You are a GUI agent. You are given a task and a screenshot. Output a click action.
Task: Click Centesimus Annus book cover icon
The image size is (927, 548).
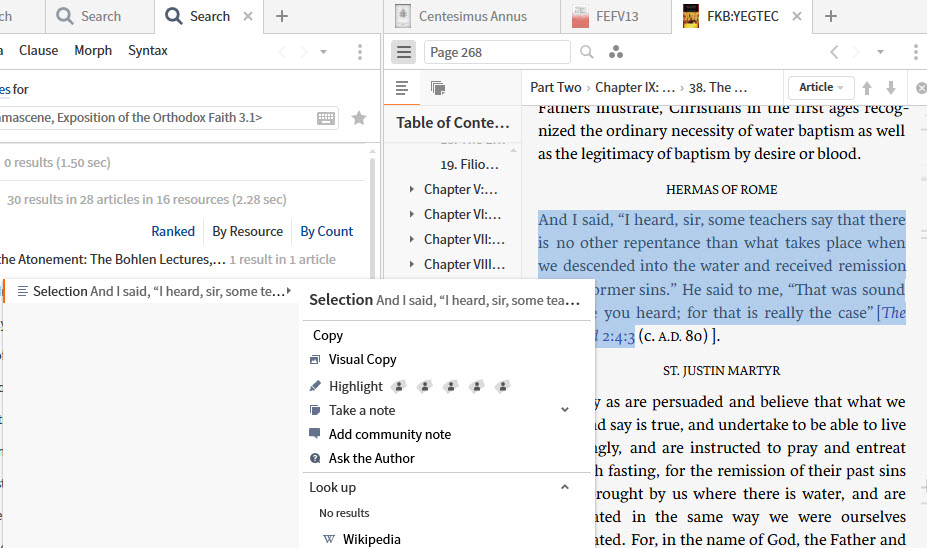pyautogui.click(x=403, y=16)
